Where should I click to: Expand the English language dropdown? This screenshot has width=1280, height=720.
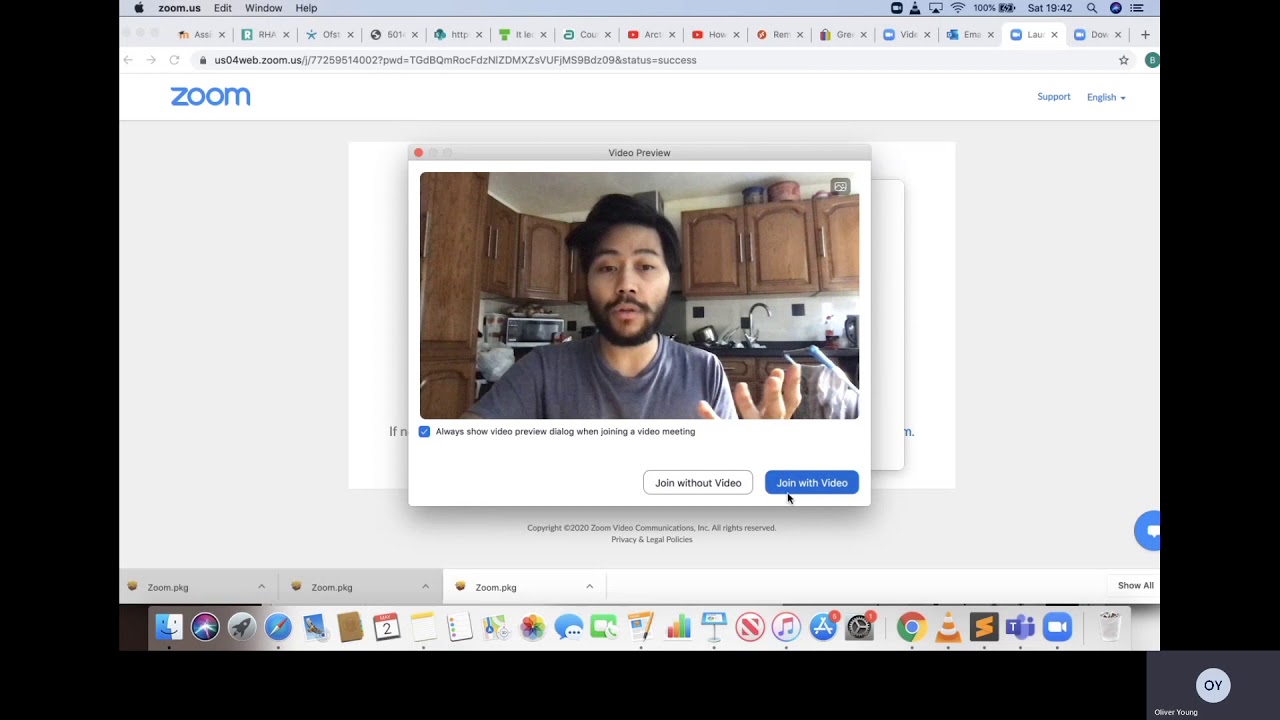pyautogui.click(x=1106, y=97)
